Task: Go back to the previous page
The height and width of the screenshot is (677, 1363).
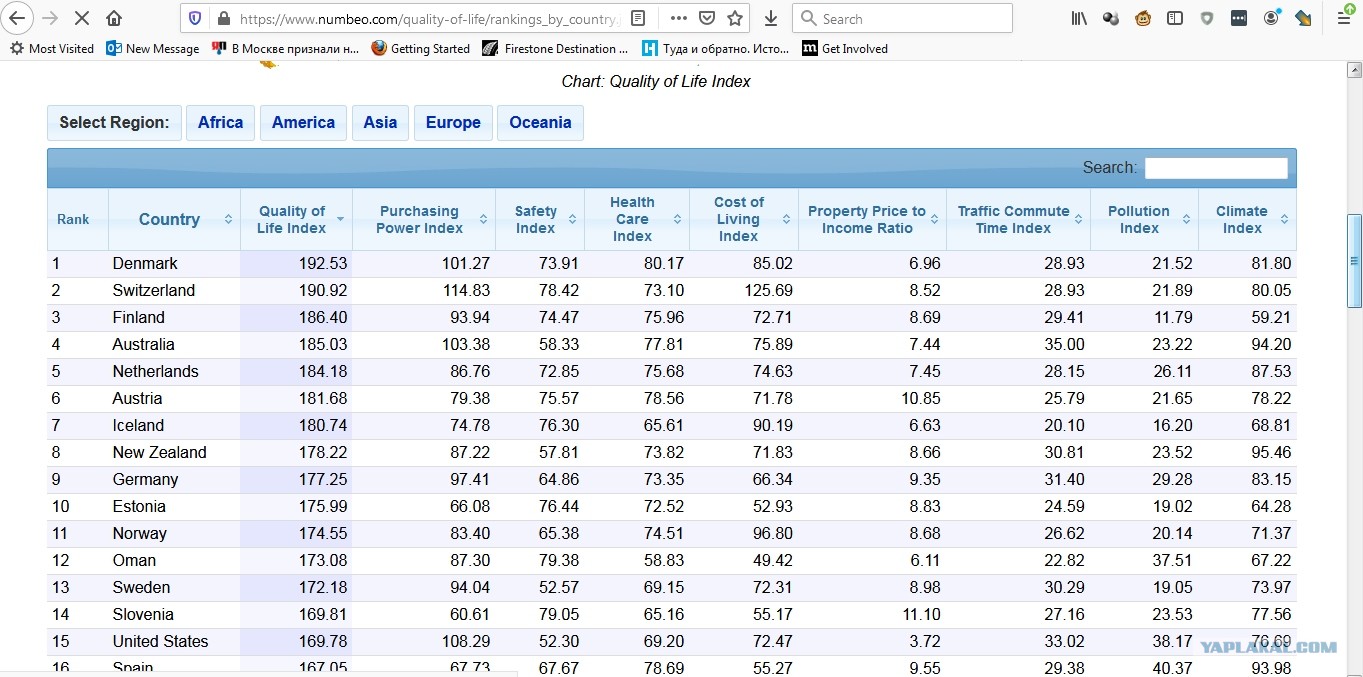Action: (17, 18)
